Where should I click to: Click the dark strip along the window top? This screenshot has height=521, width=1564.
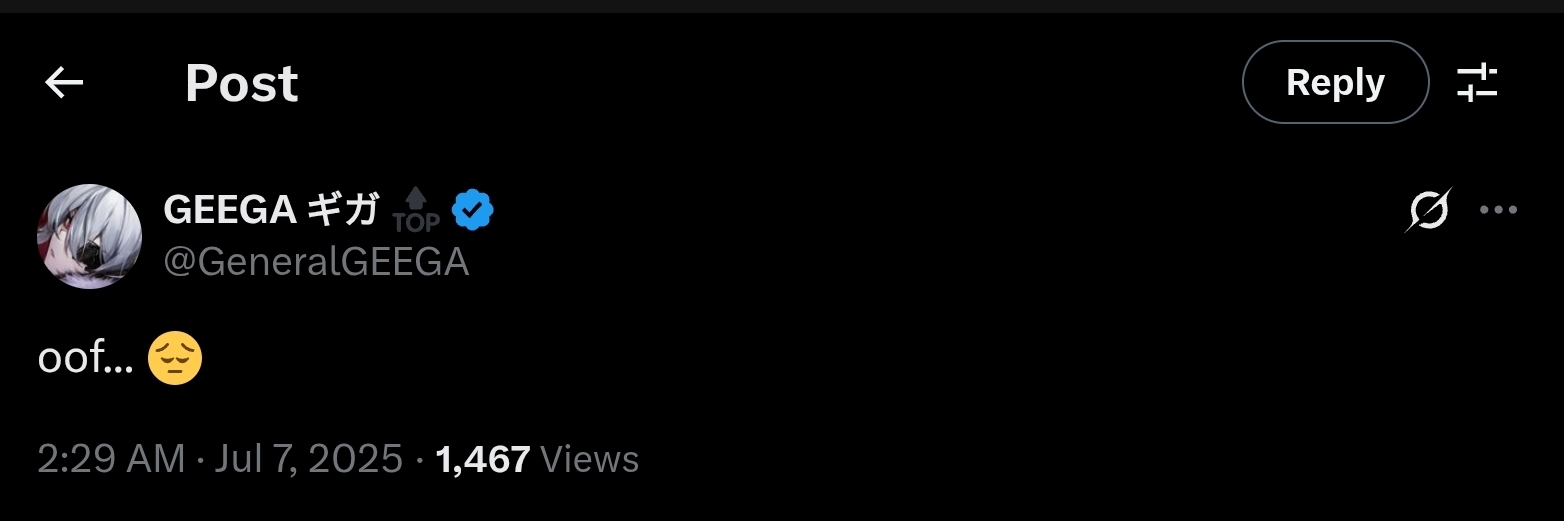[782, 6]
